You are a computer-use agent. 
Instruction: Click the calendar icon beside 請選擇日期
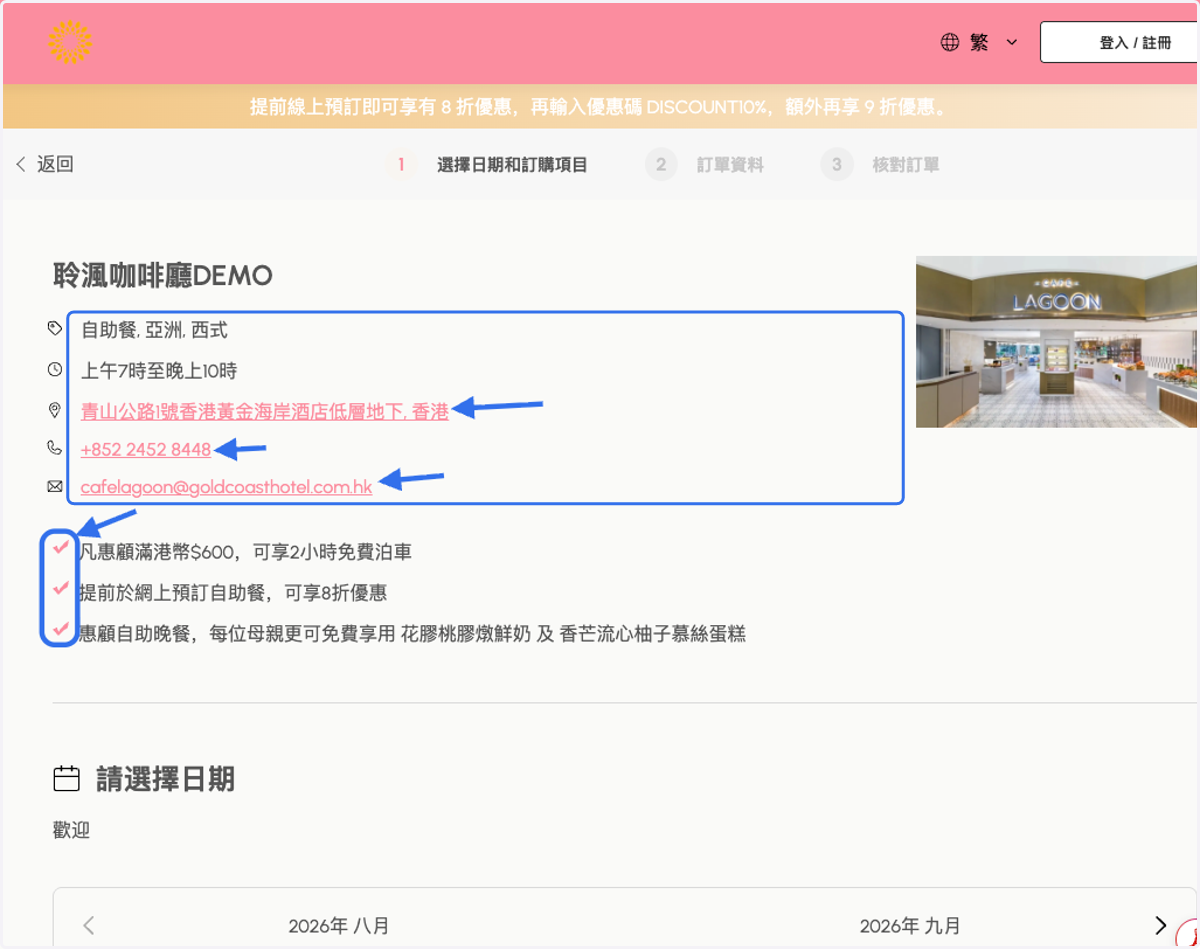pyautogui.click(x=66, y=779)
